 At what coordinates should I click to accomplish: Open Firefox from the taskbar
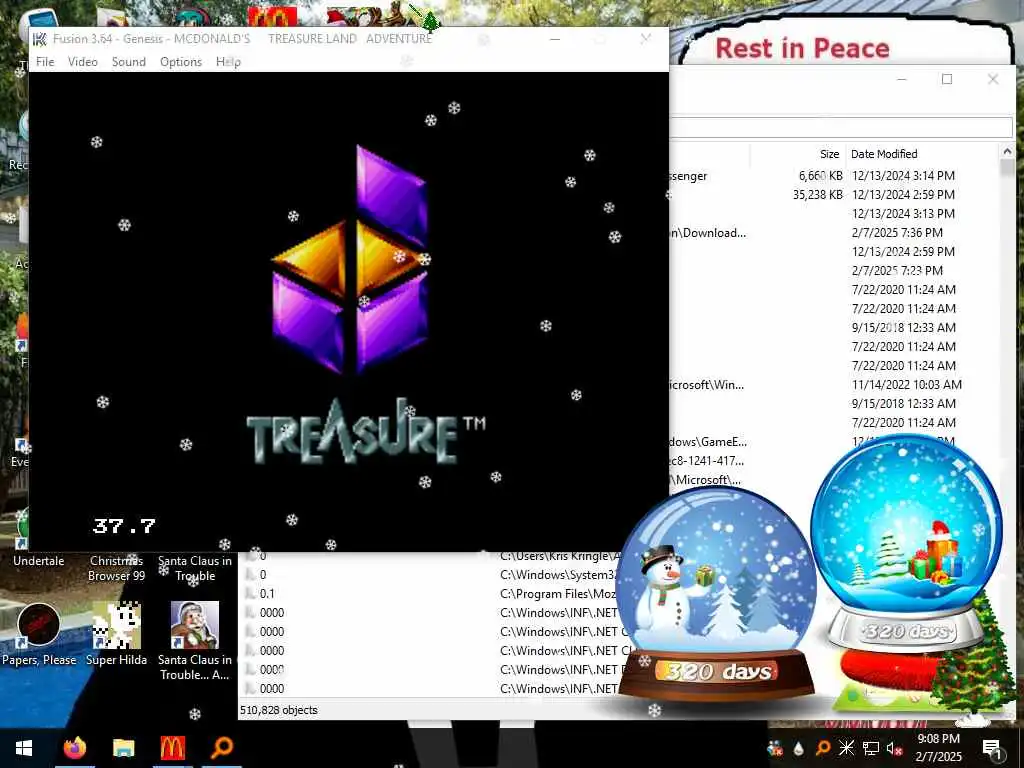[x=74, y=748]
